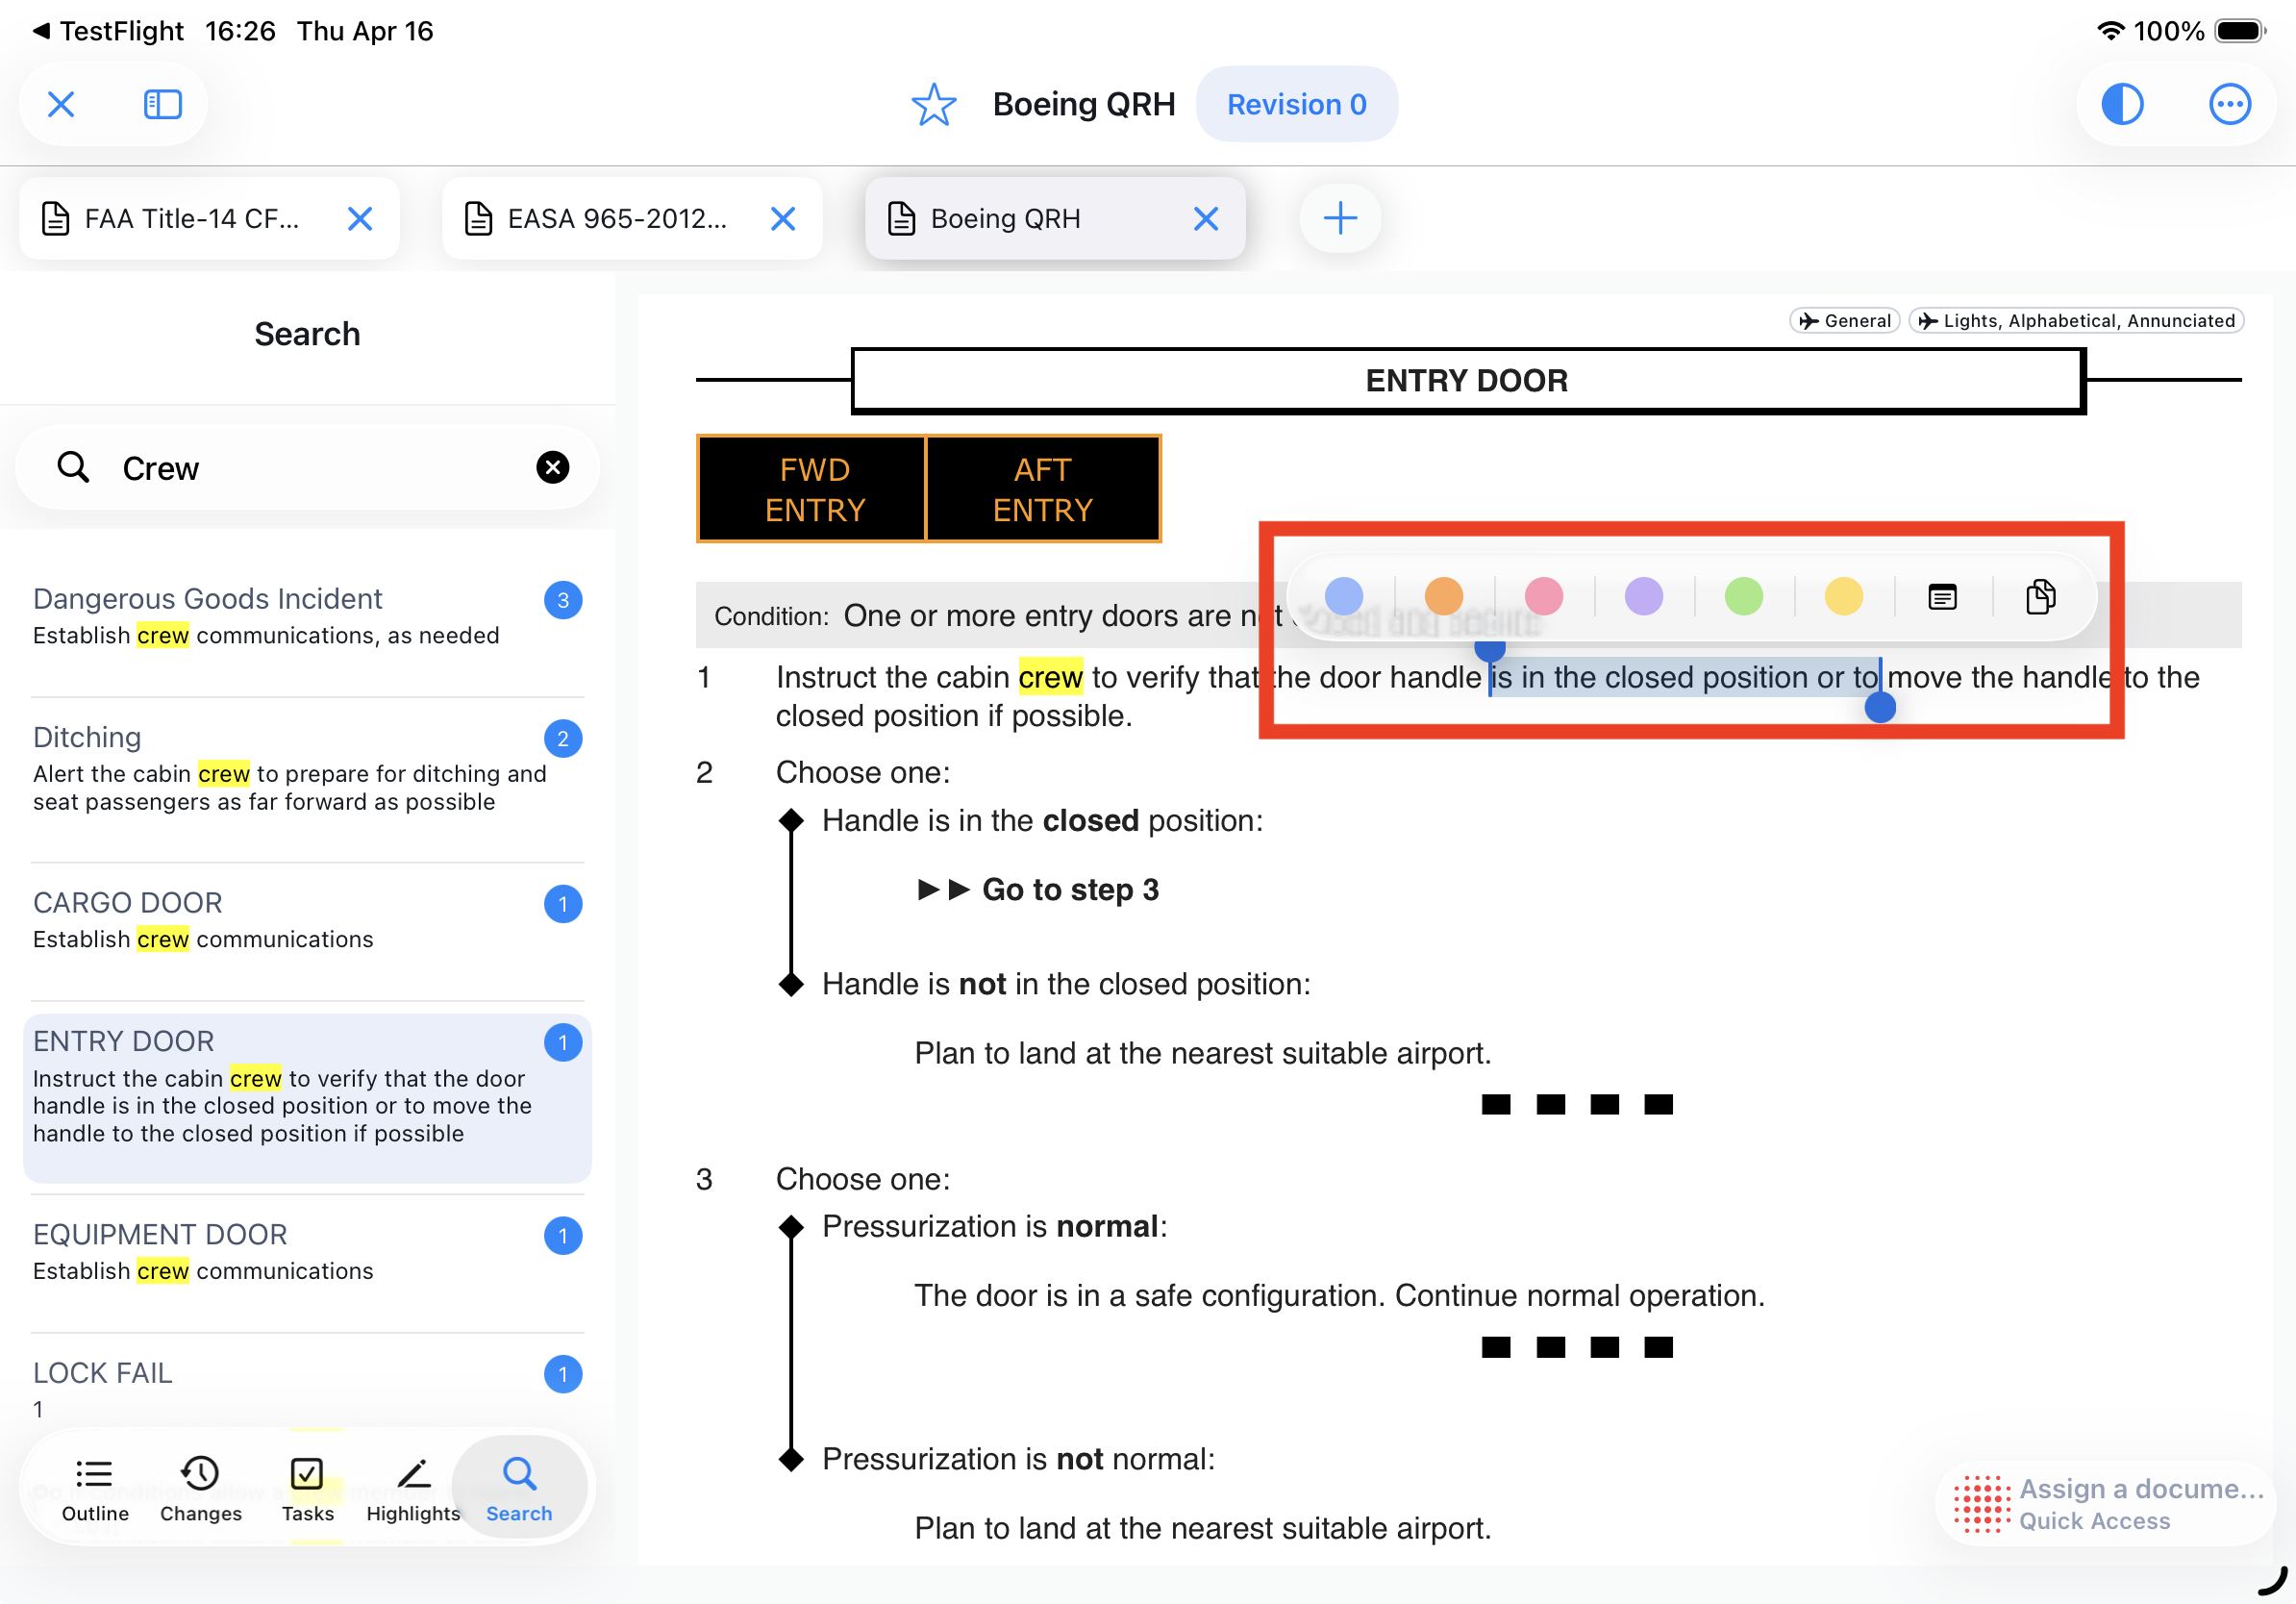The width and height of the screenshot is (2296, 1604).
Task: Toggle dark mode contrast icon
Action: tap(2121, 104)
